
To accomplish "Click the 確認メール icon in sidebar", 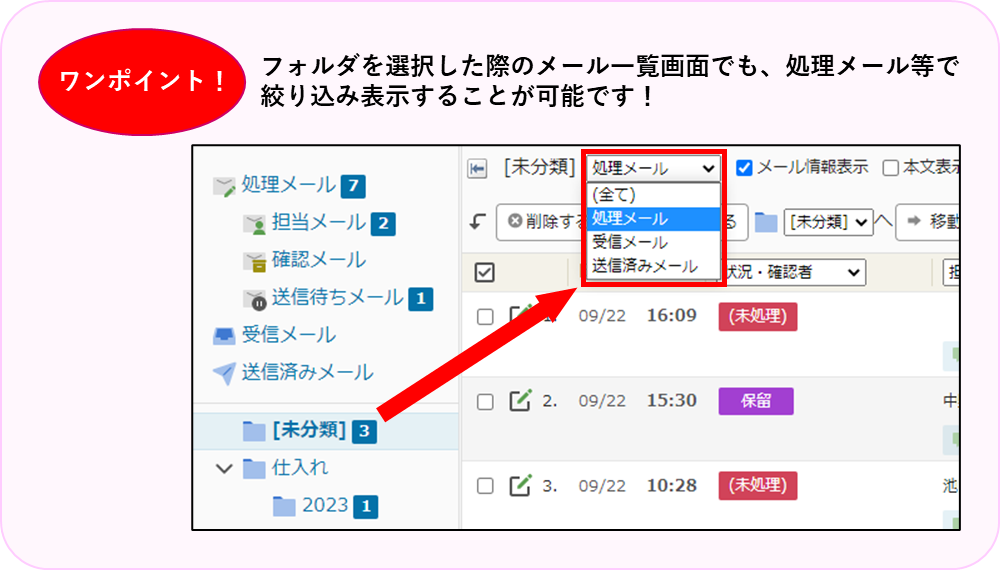I will [255, 261].
